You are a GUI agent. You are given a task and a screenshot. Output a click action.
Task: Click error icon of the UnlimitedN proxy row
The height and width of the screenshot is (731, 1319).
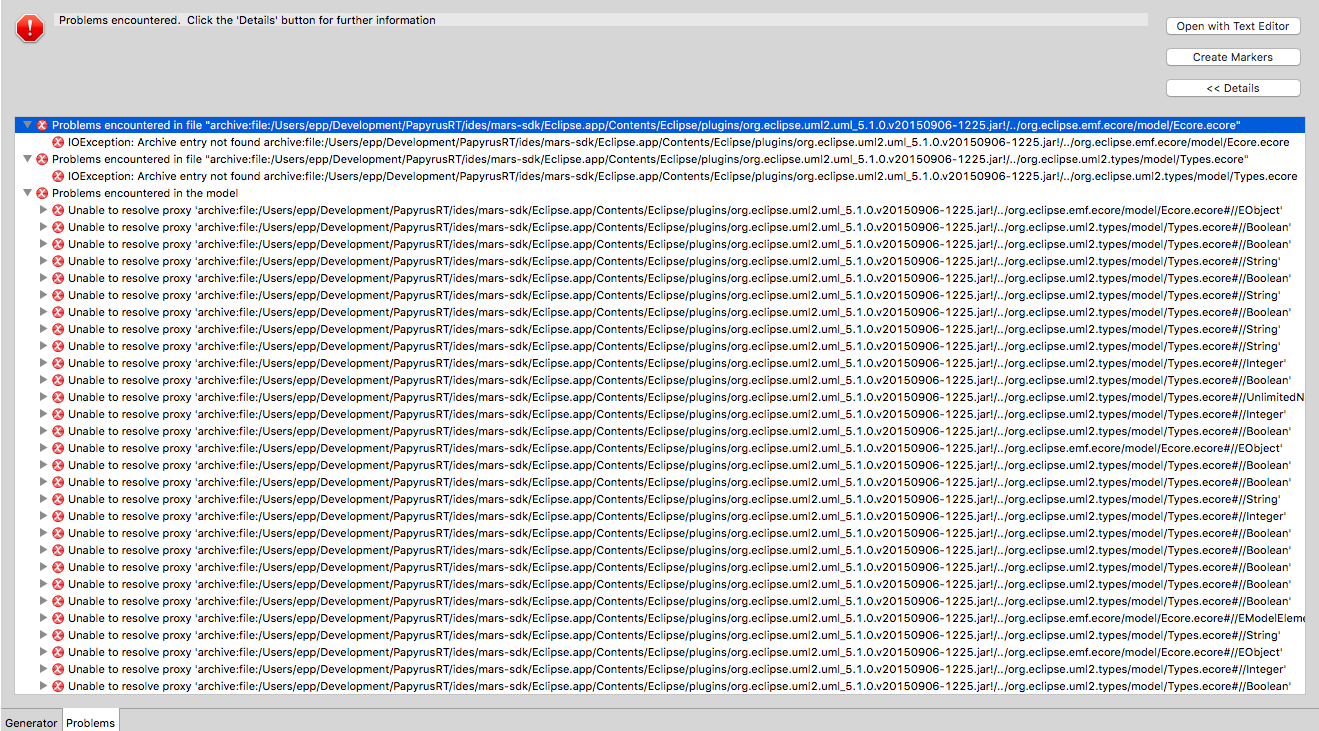[58, 397]
